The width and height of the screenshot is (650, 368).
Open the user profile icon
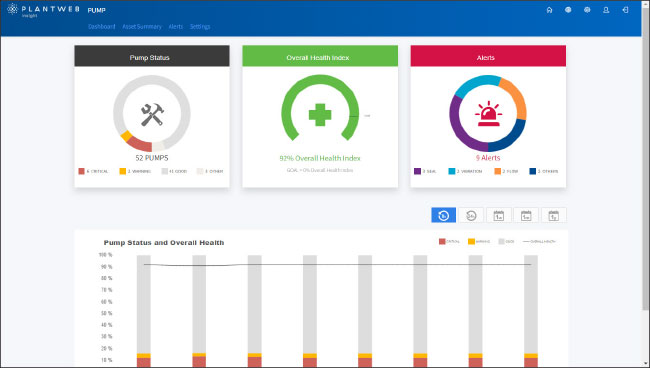click(606, 10)
